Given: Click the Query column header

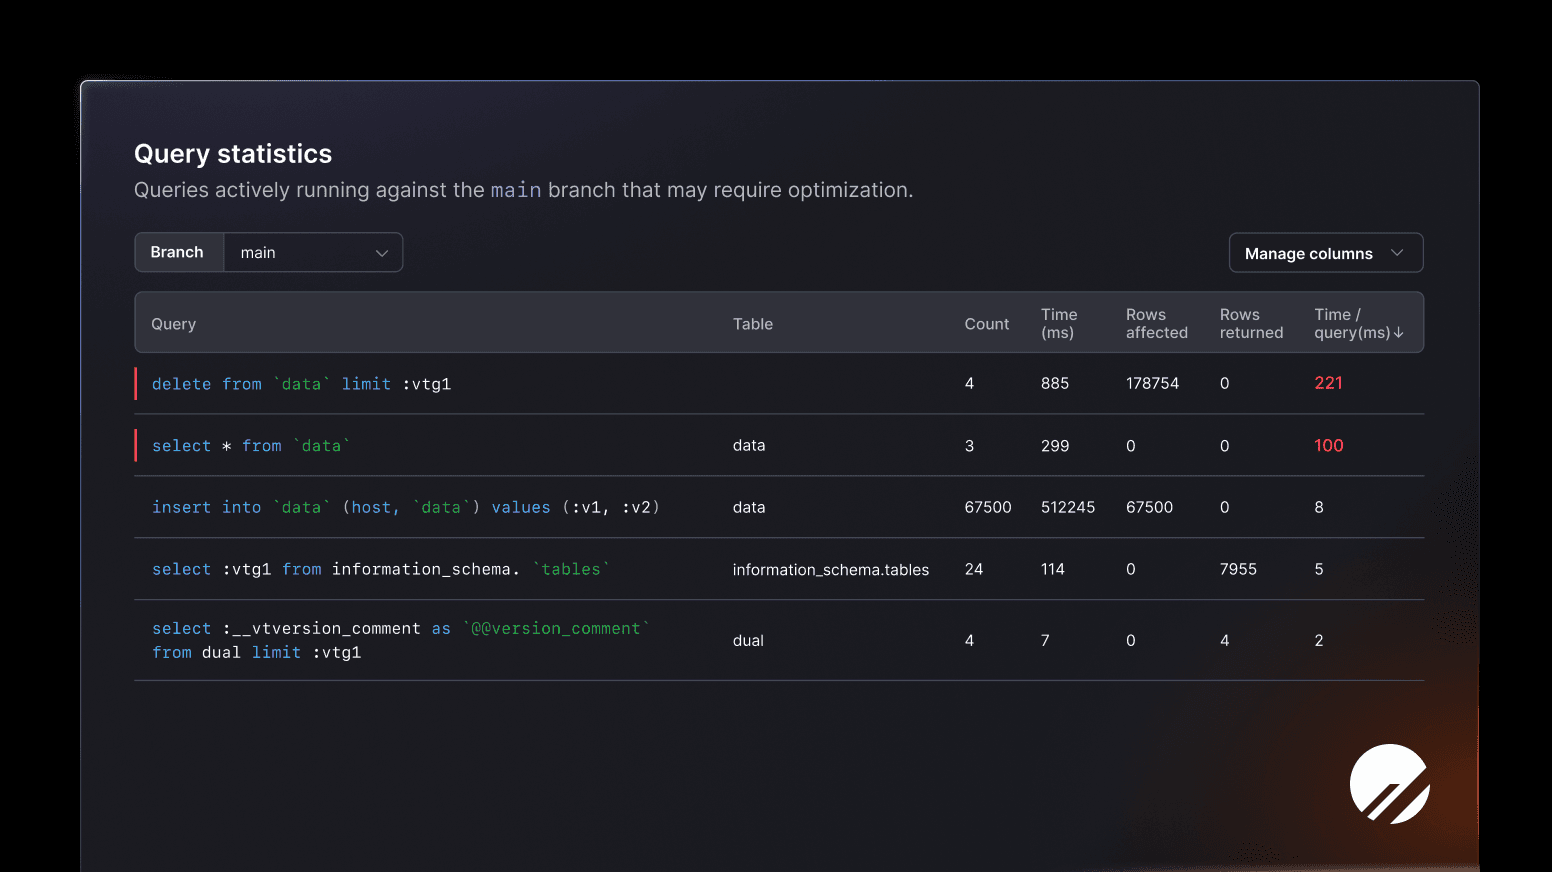Looking at the screenshot, I should coord(173,324).
